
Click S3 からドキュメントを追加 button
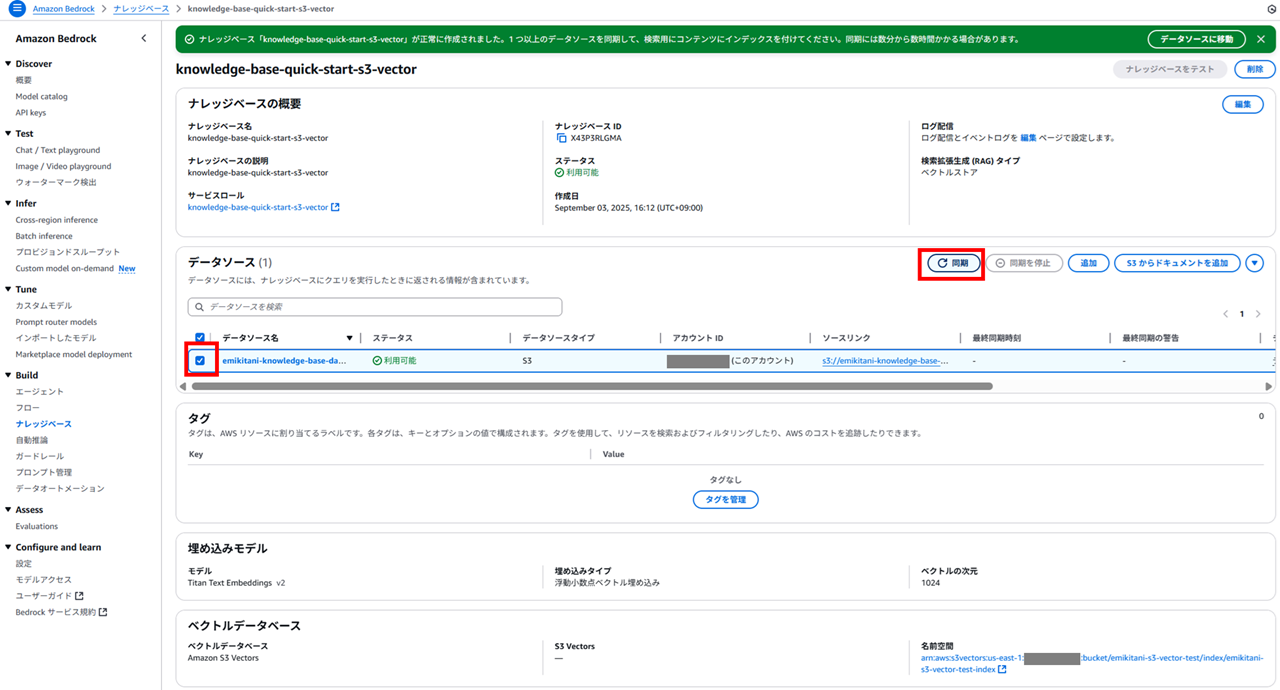pyautogui.click(x=1178, y=263)
